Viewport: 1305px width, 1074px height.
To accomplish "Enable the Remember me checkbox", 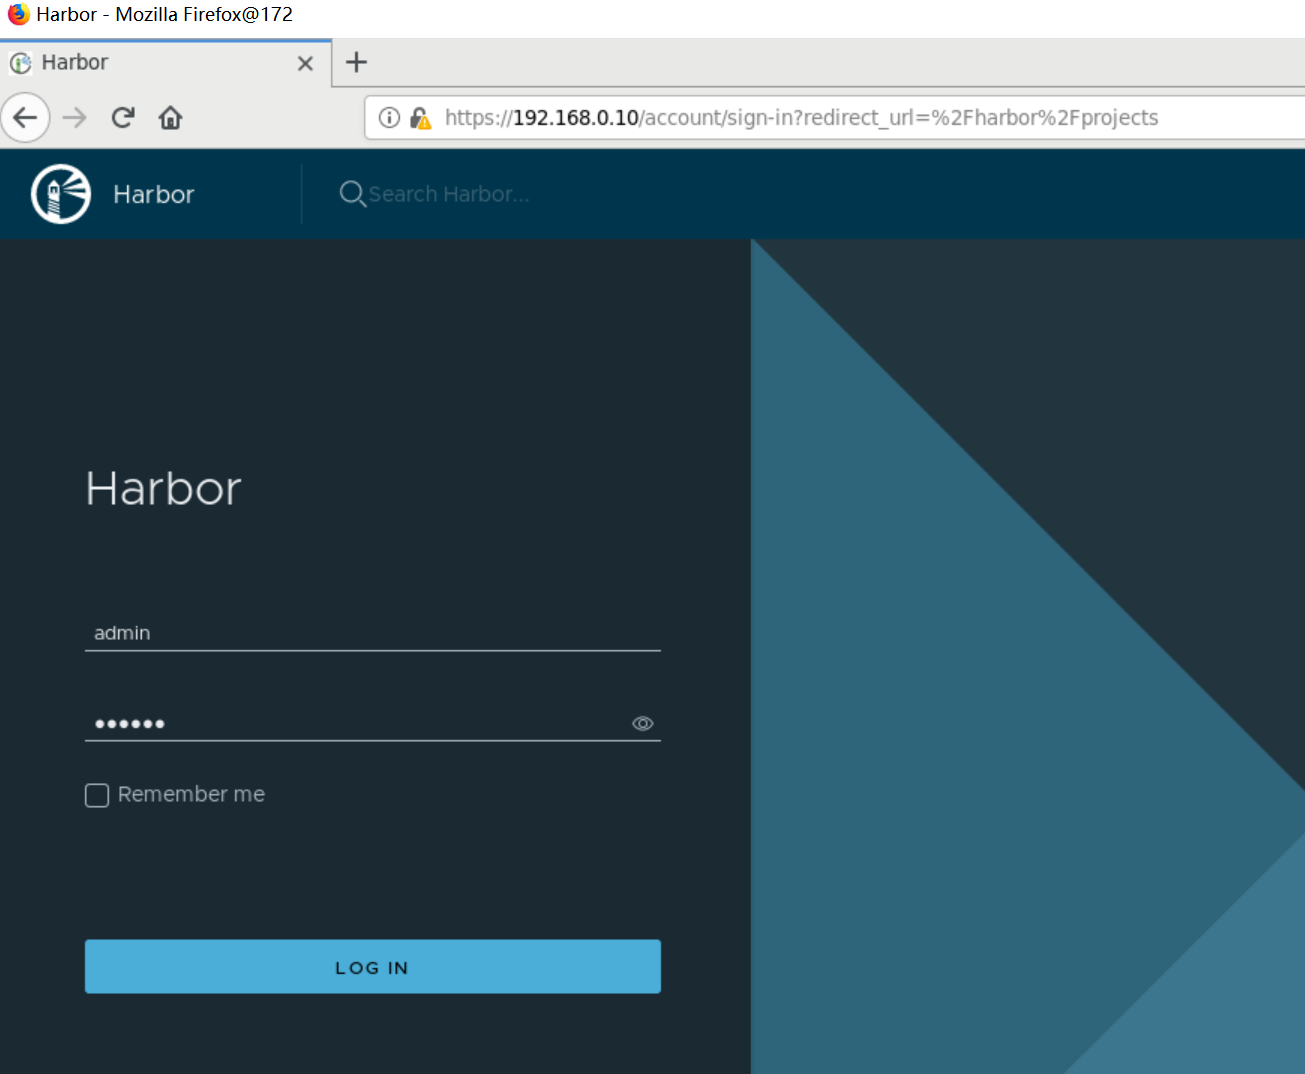I will [97, 795].
